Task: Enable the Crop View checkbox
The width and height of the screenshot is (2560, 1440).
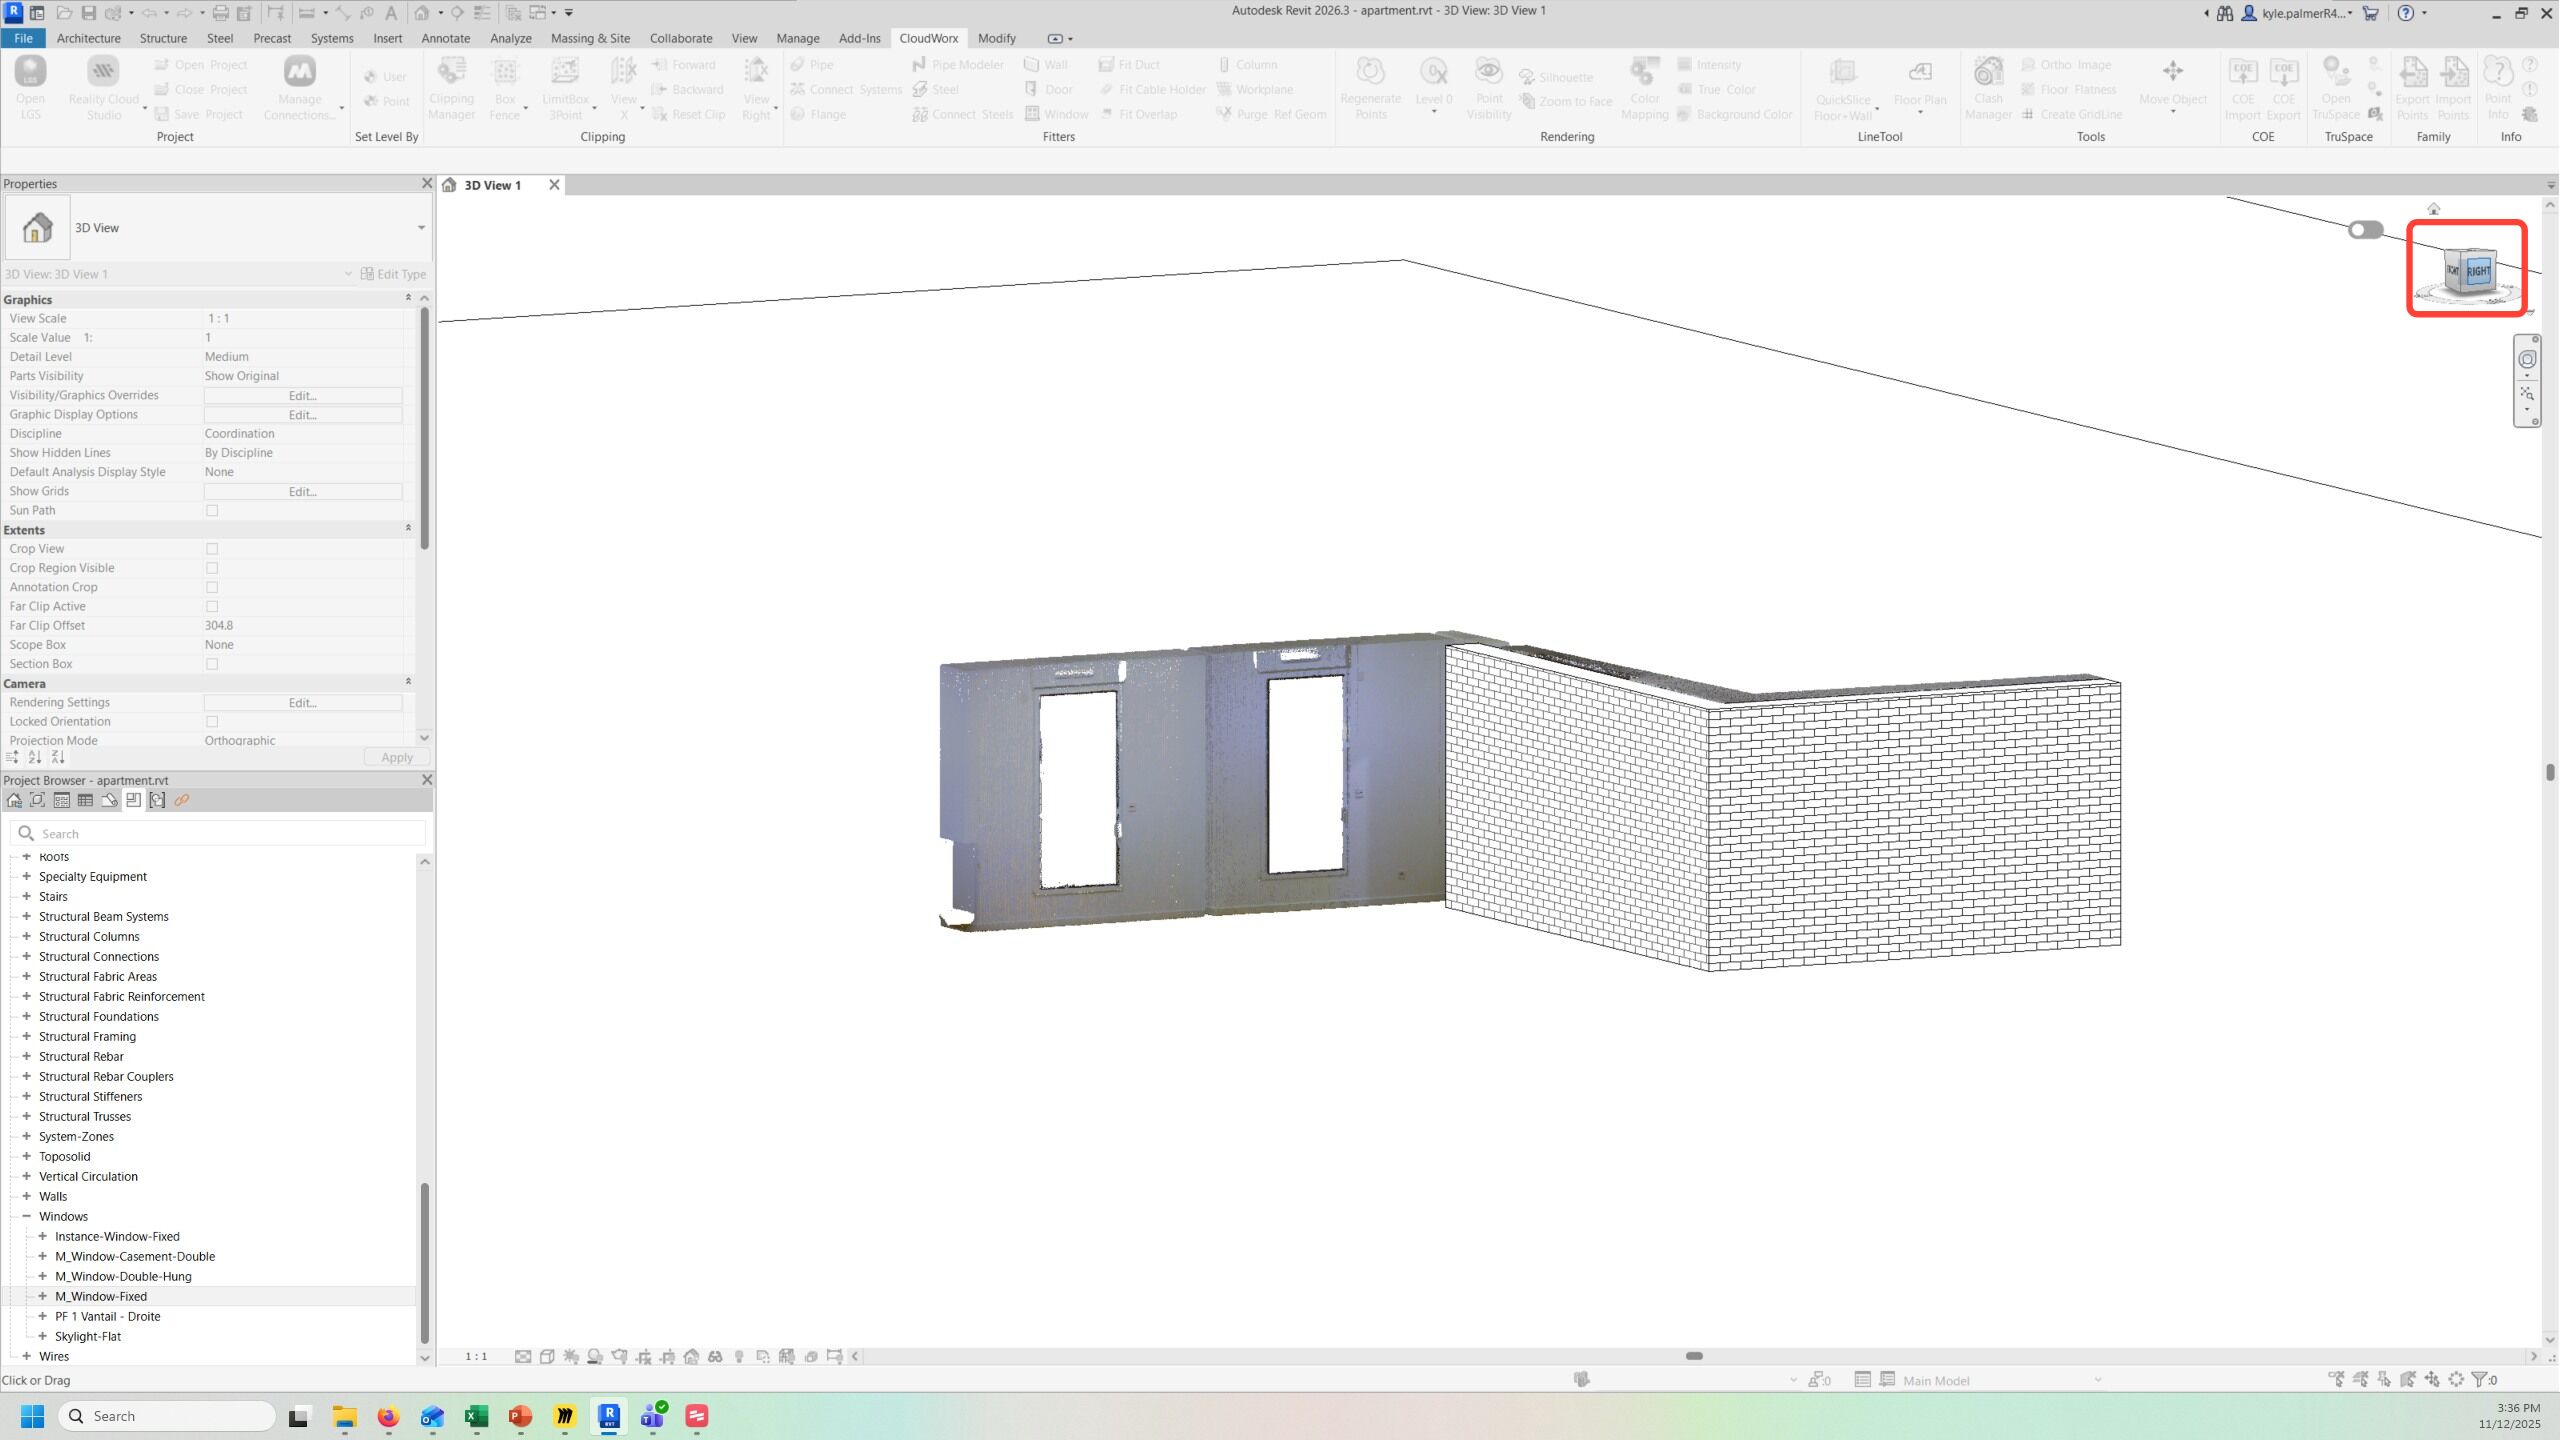Action: tap(212, 549)
